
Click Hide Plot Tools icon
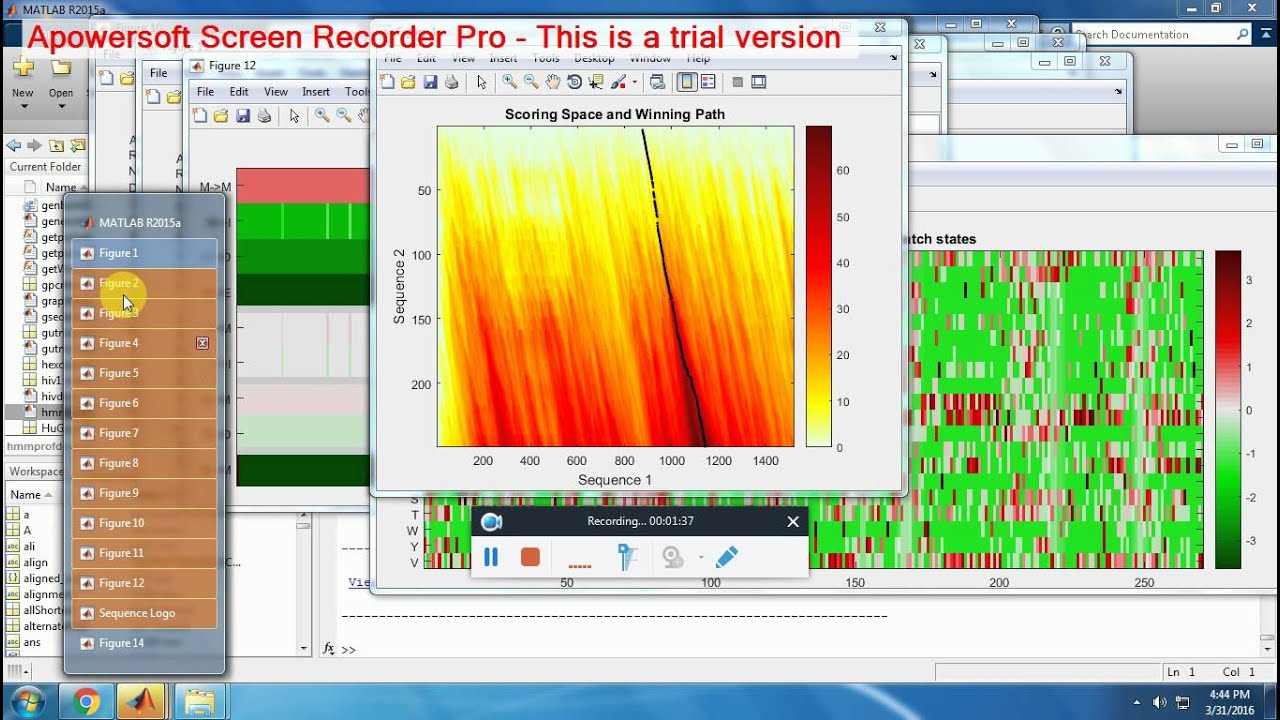tap(738, 82)
